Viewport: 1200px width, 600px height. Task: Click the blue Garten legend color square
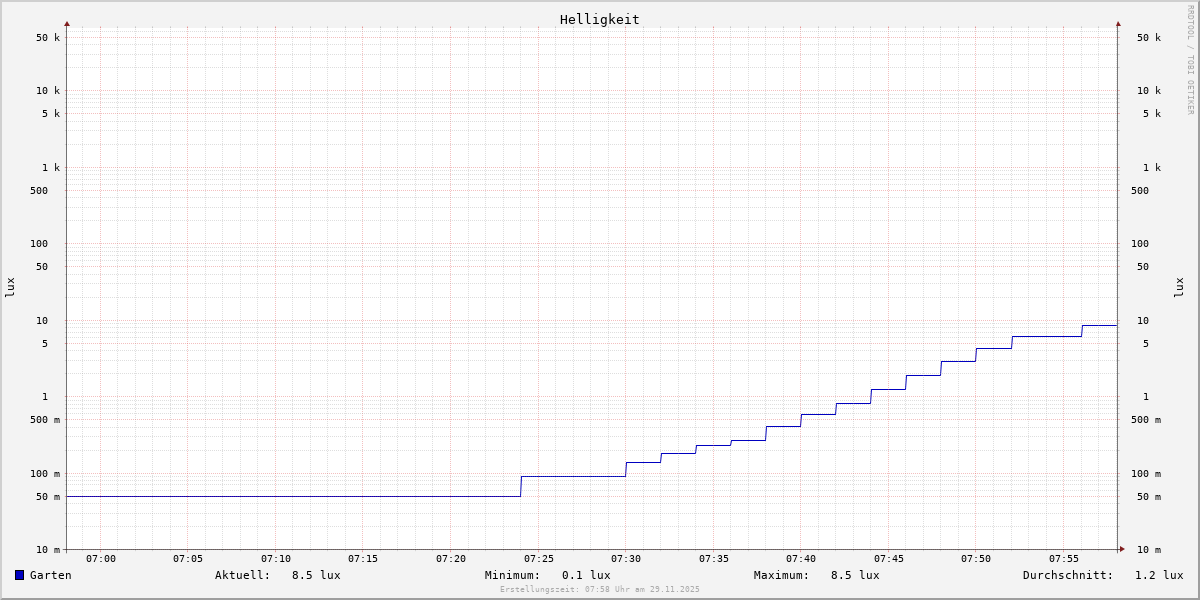19,575
